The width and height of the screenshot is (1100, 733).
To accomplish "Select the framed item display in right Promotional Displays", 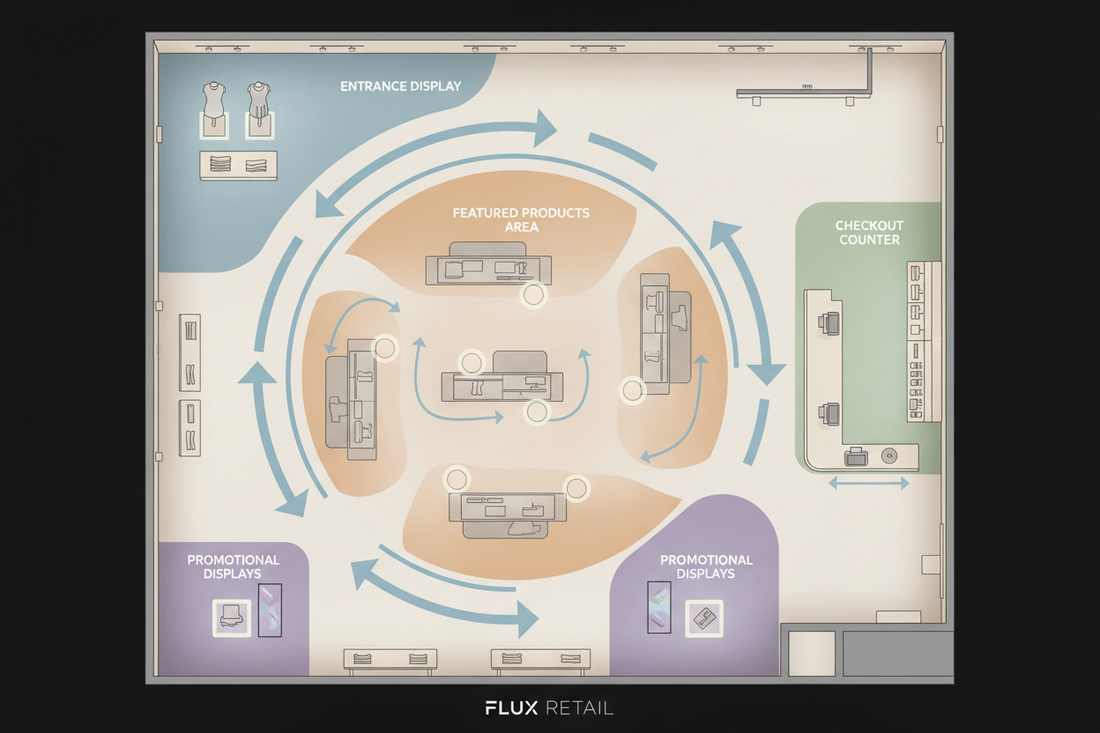I will click(x=704, y=618).
